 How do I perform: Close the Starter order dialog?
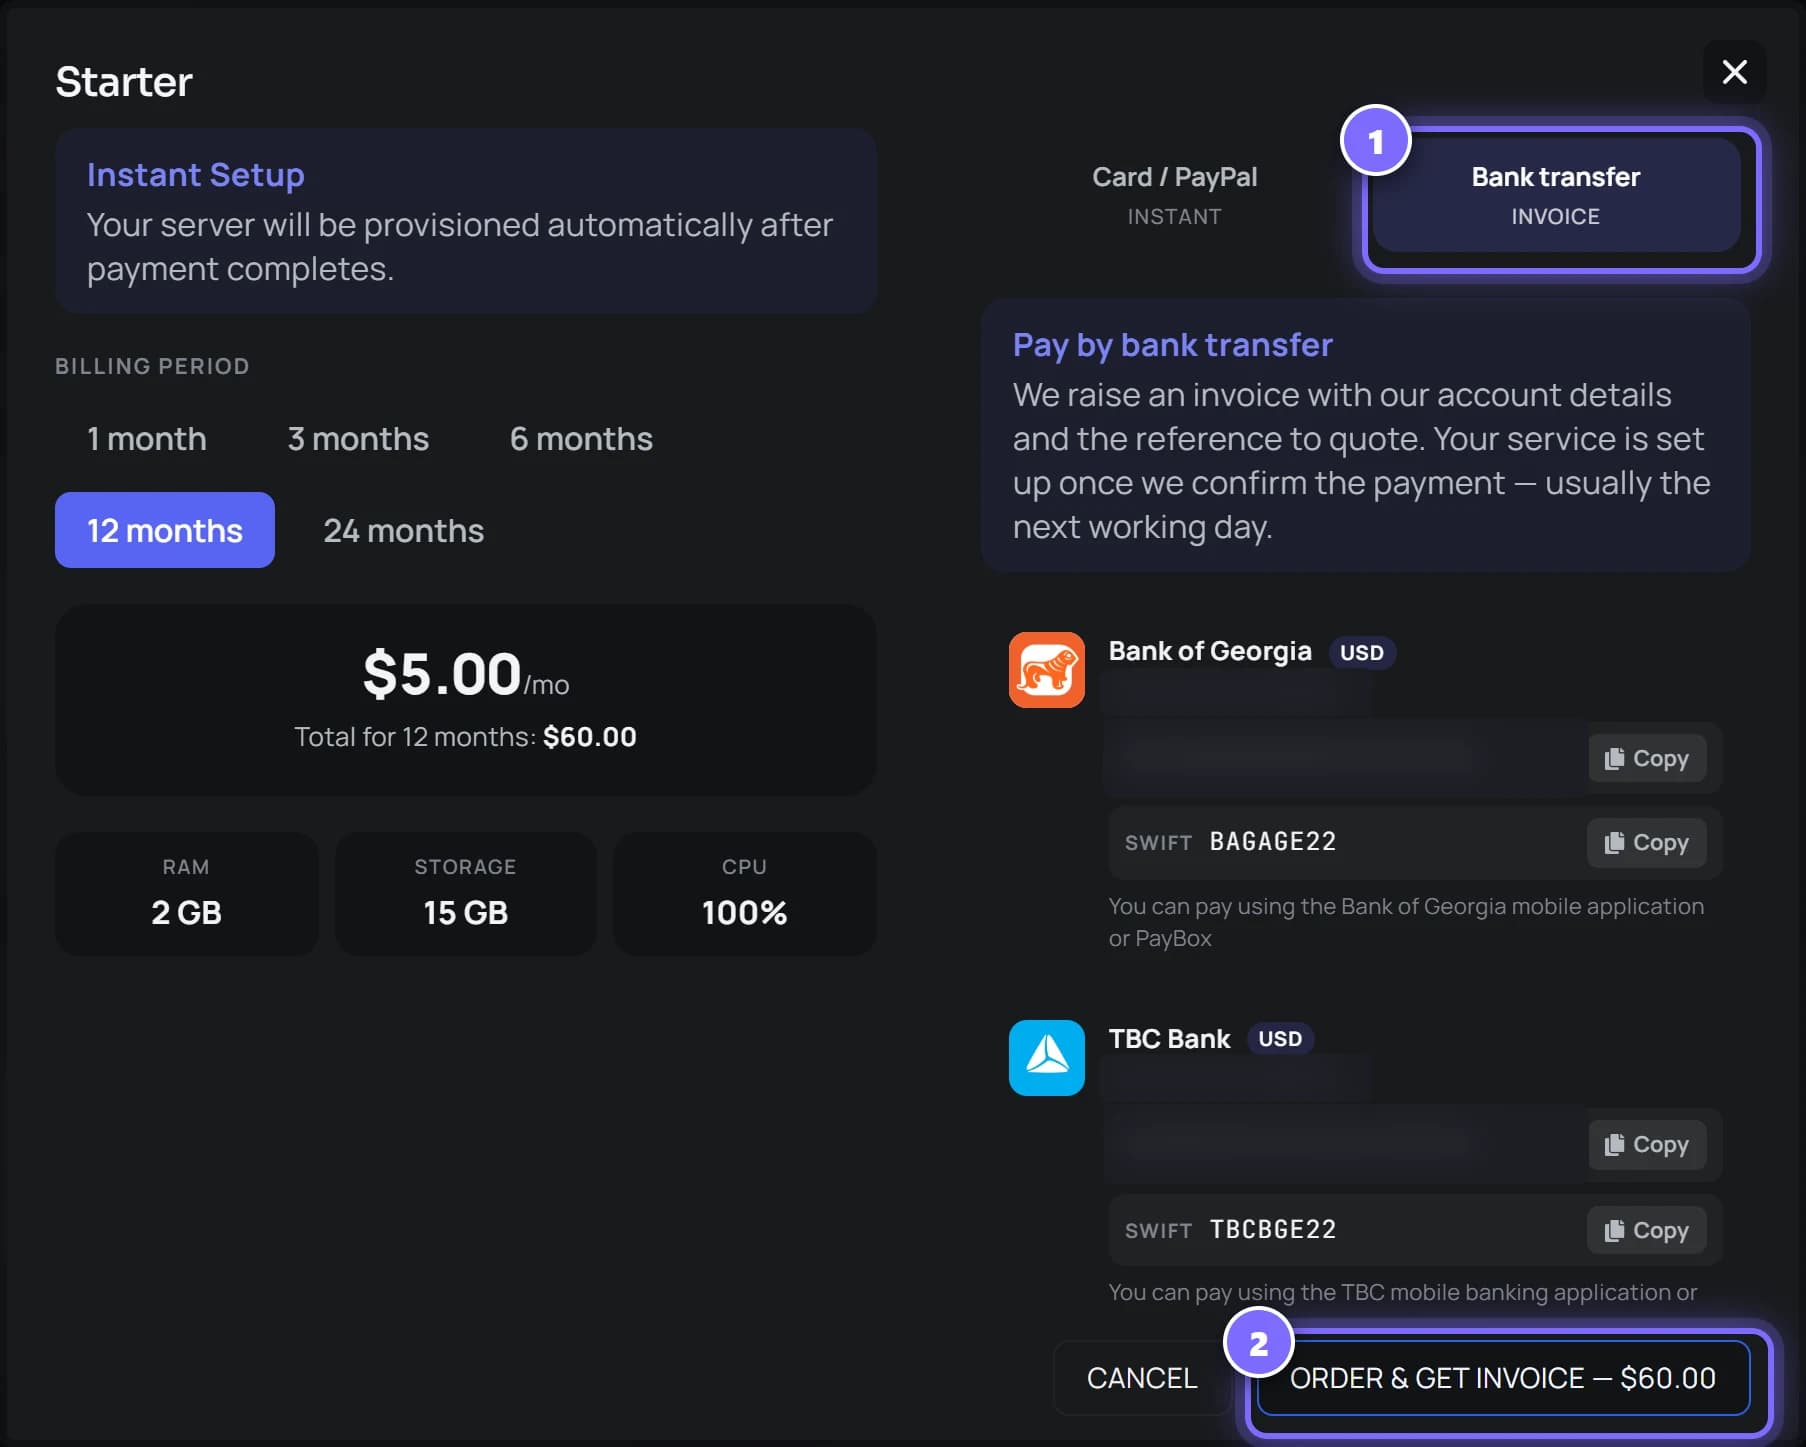pyautogui.click(x=1734, y=72)
